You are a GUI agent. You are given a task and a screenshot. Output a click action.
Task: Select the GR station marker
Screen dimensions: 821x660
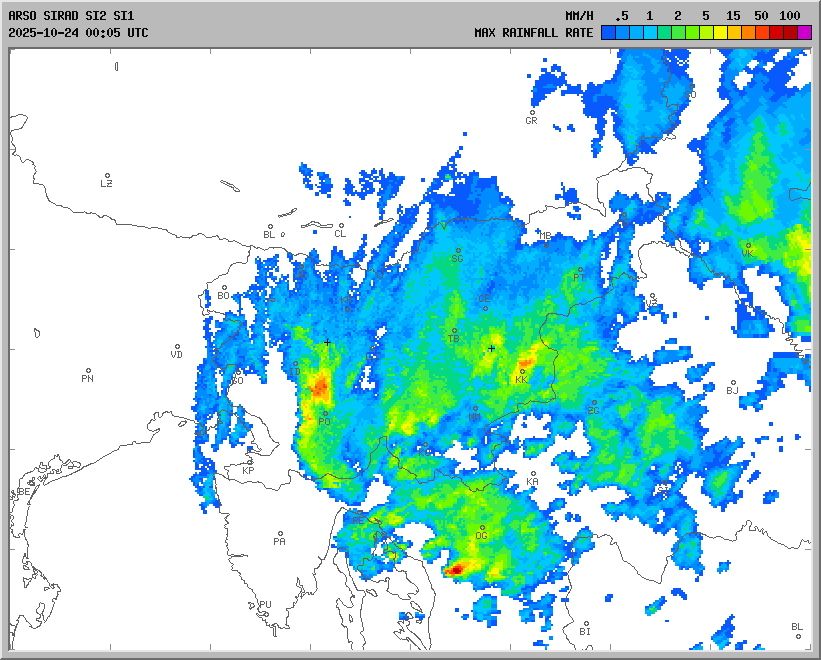(x=532, y=114)
